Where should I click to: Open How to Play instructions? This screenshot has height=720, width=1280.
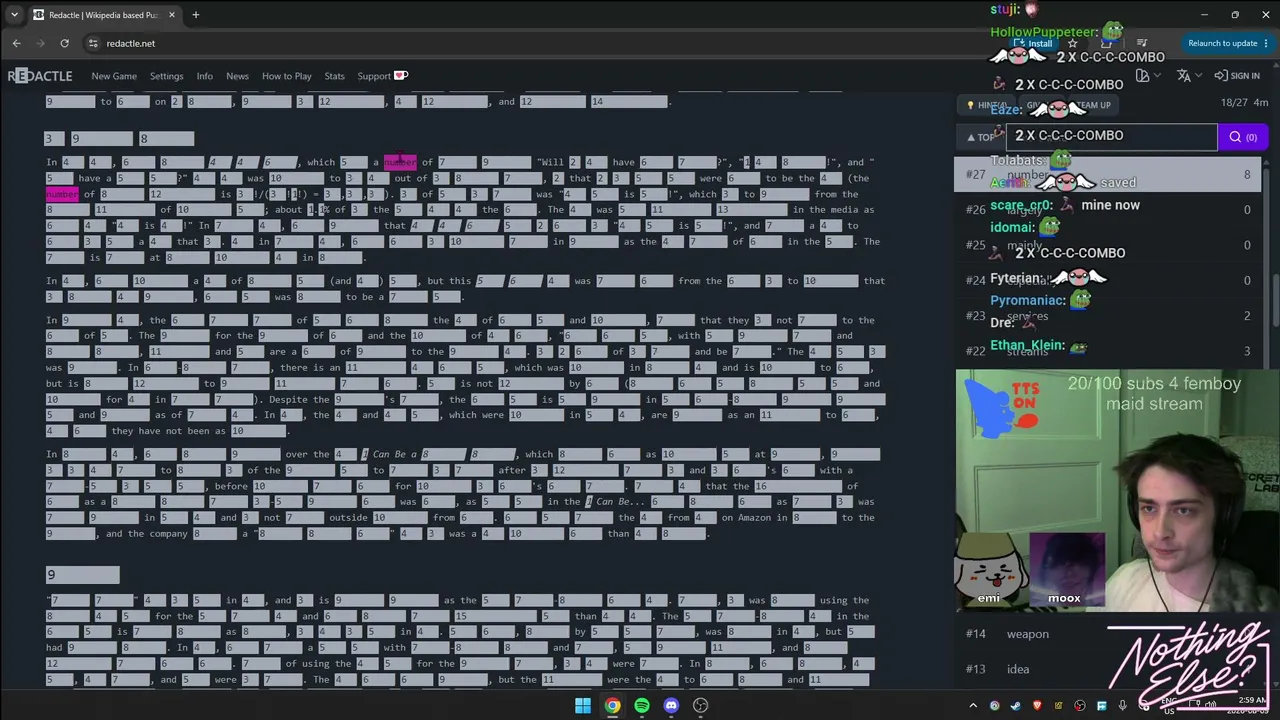(287, 76)
